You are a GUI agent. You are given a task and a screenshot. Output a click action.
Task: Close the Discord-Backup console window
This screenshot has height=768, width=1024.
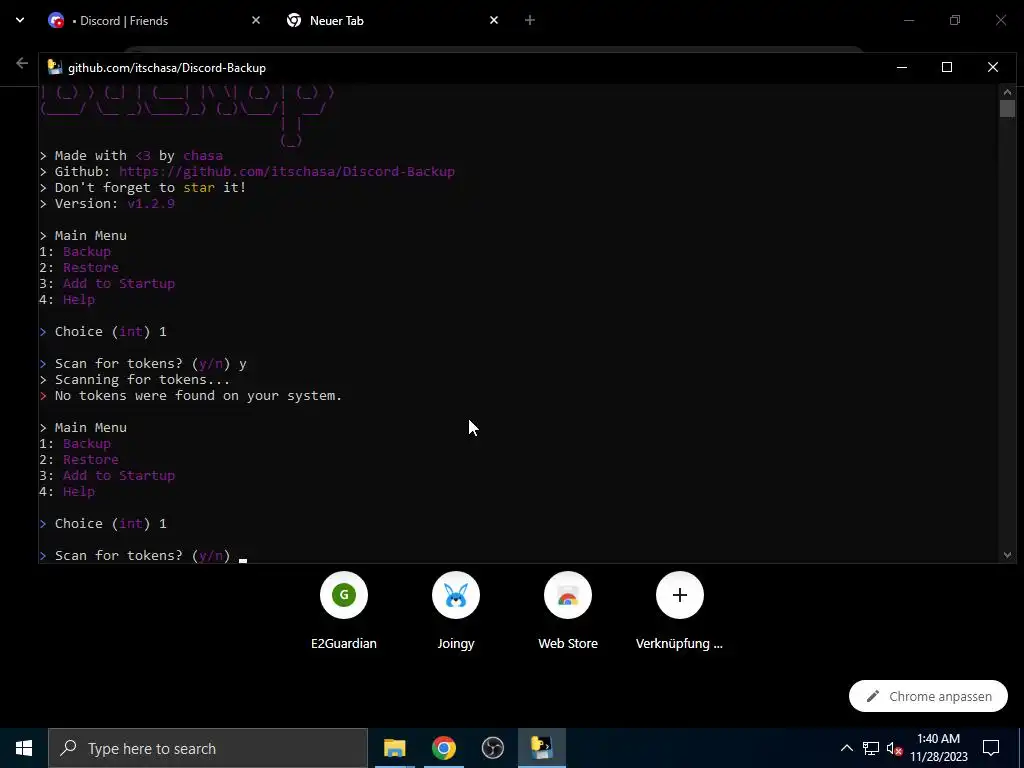pyautogui.click(x=993, y=67)
